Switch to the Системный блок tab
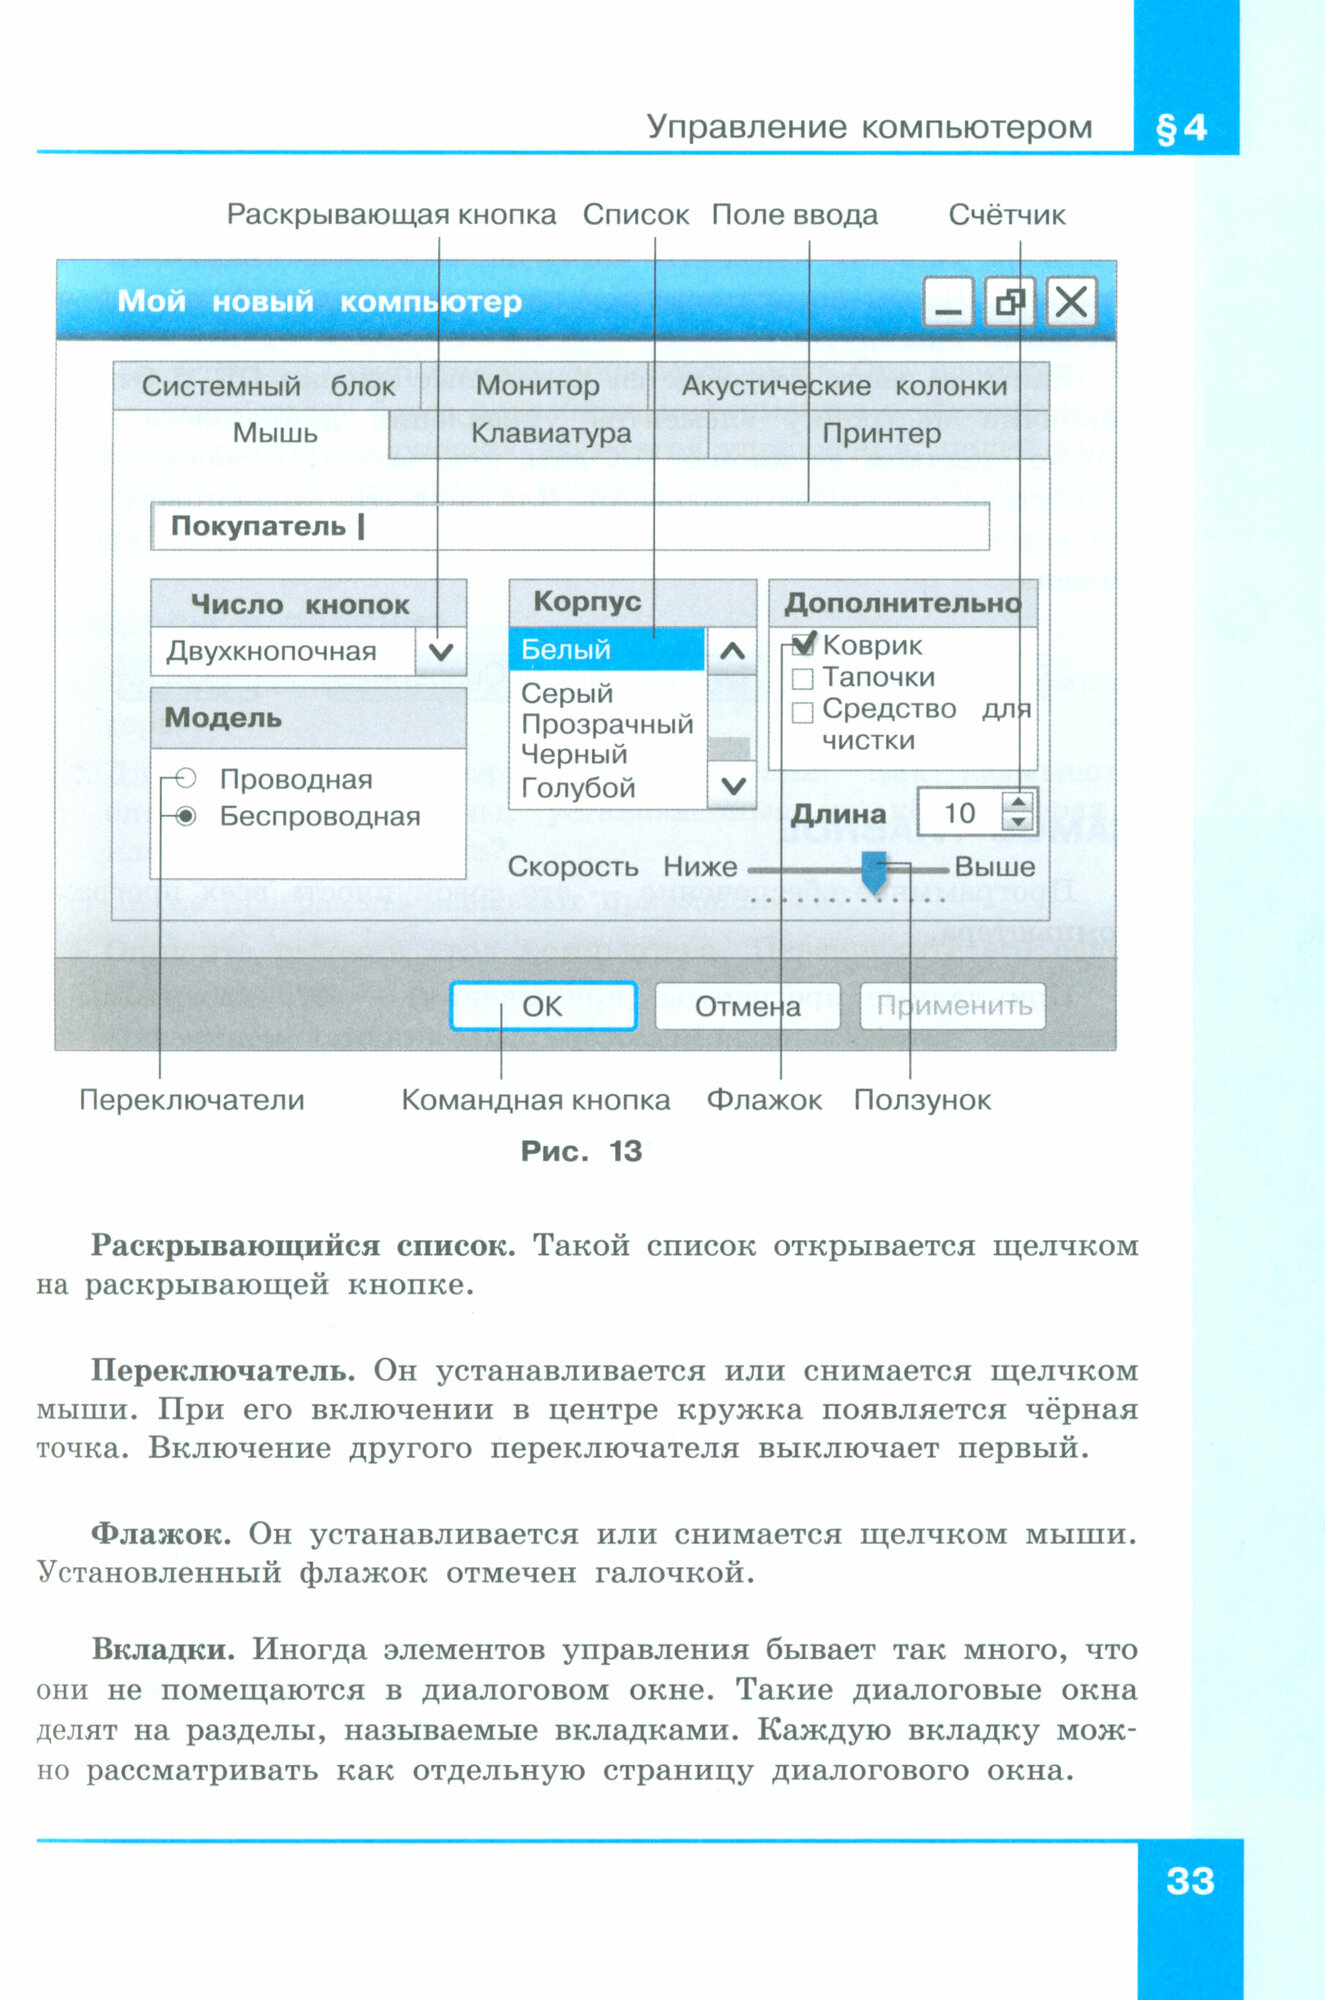The width and height of the screenshot is (1325, 2000). 268,386
